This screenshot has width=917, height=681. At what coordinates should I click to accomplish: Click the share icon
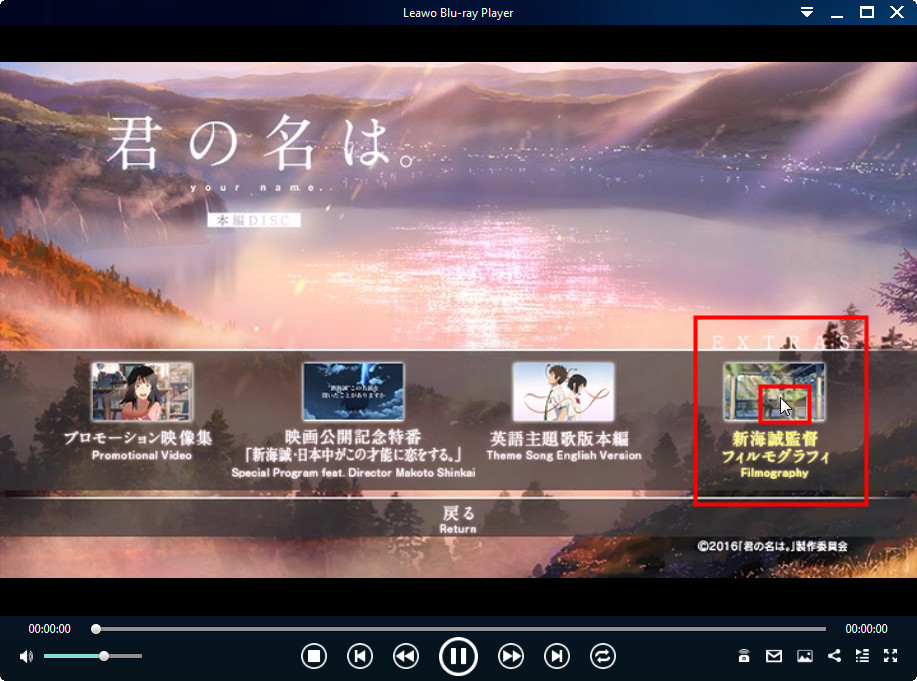(x=835, y=656)
